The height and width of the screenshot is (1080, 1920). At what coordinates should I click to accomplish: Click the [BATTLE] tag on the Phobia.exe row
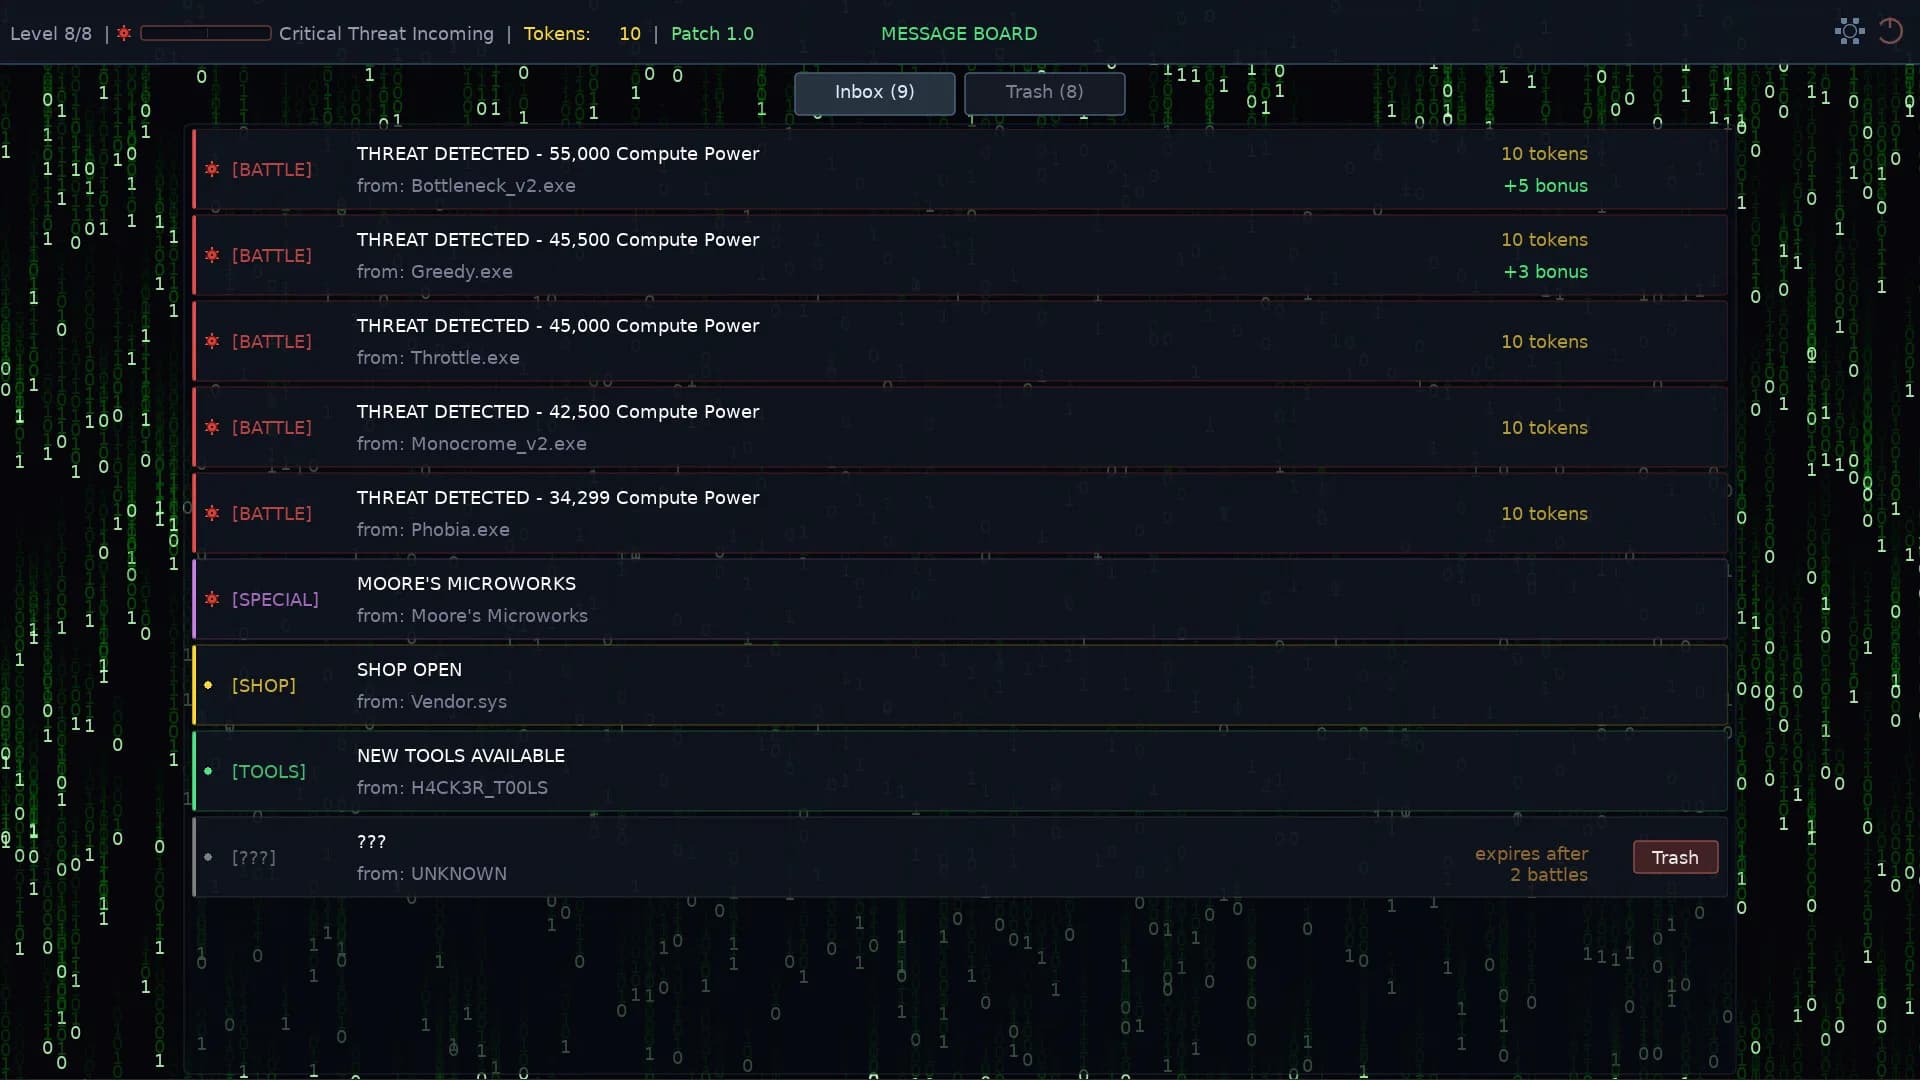click(272, 513)
